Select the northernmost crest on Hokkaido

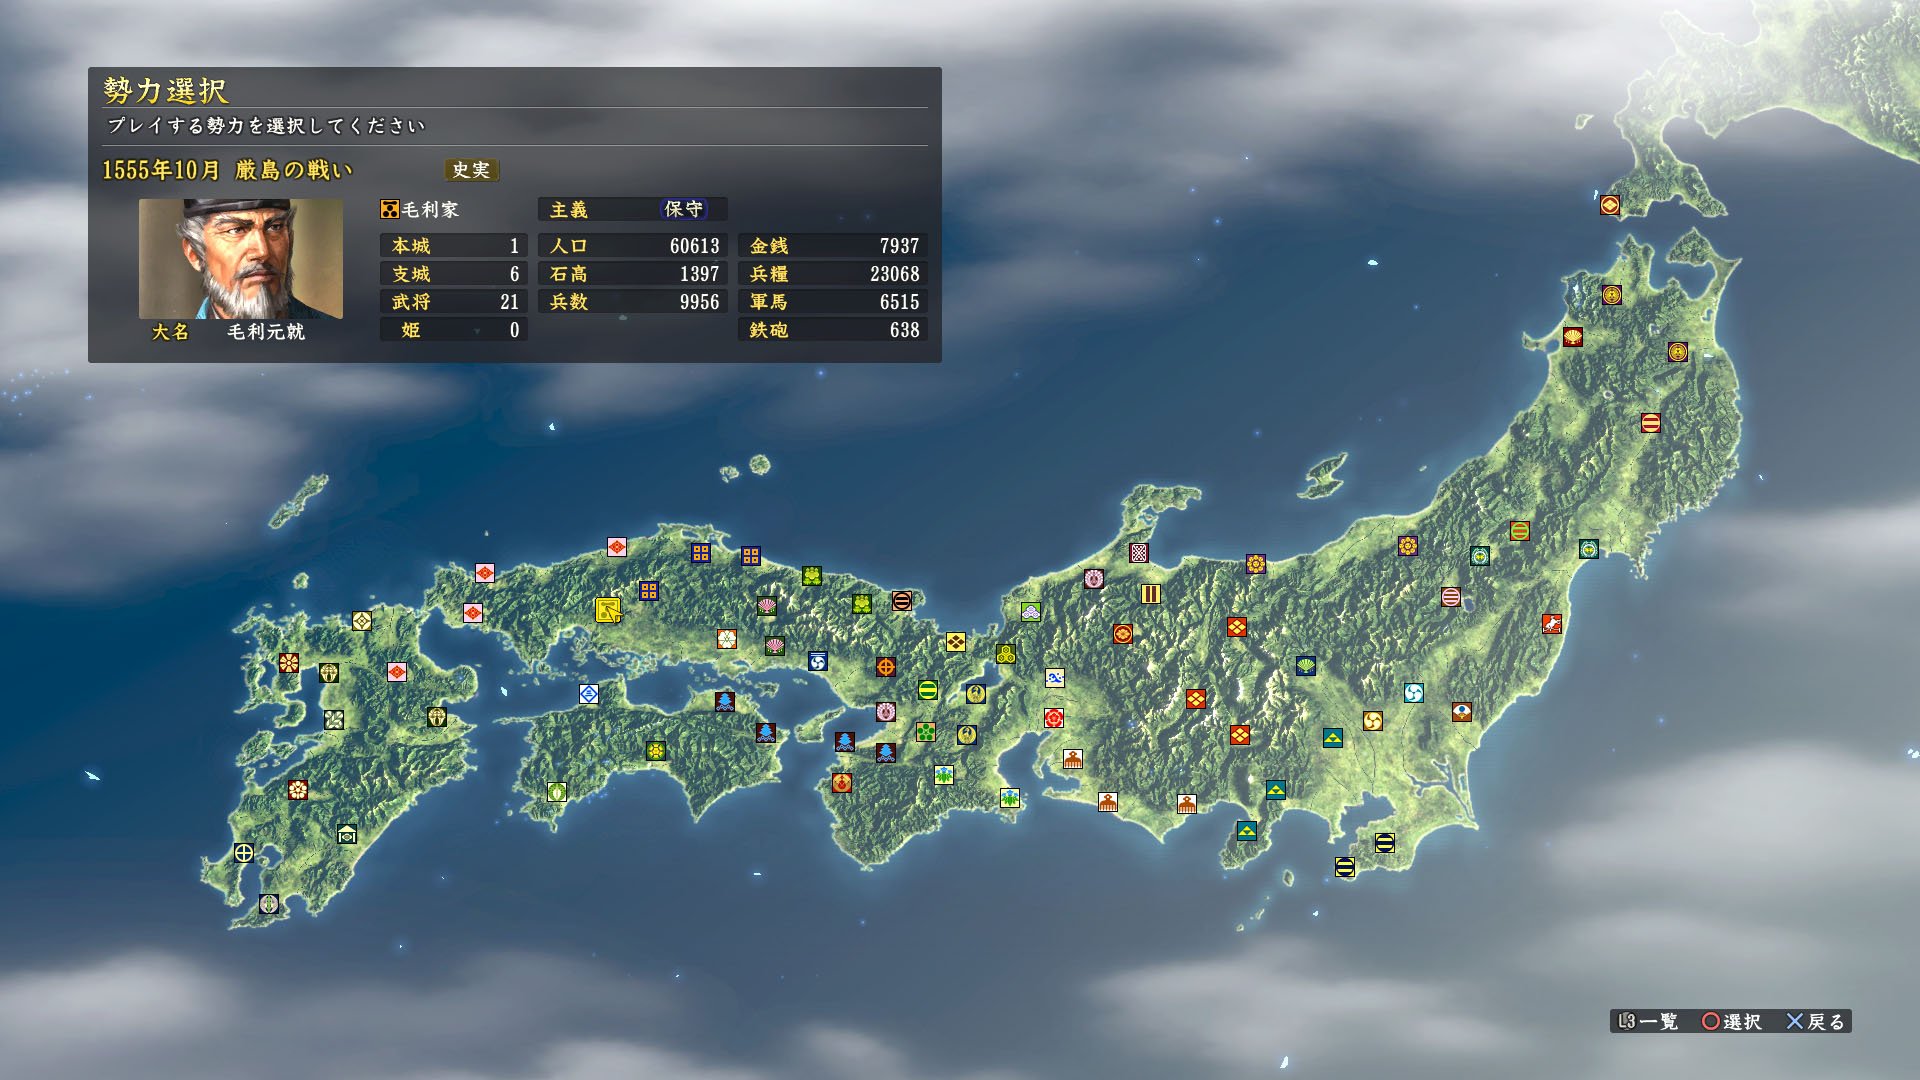(x=1609, y=205)
